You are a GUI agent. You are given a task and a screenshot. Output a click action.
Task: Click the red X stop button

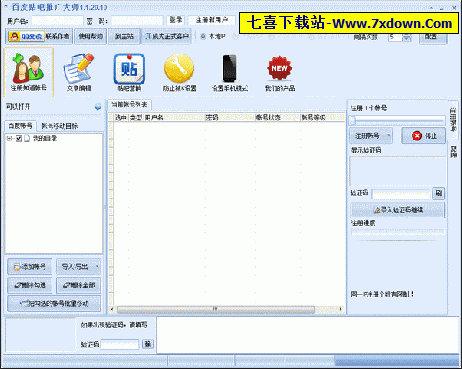pyautogui.click(x=423, y=136)
